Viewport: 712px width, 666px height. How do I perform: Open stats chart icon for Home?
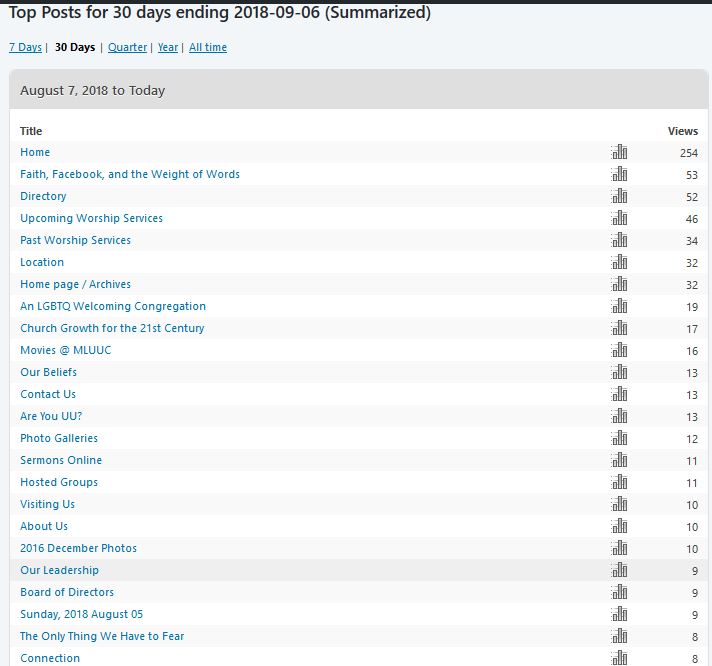[x=619, y=152]
